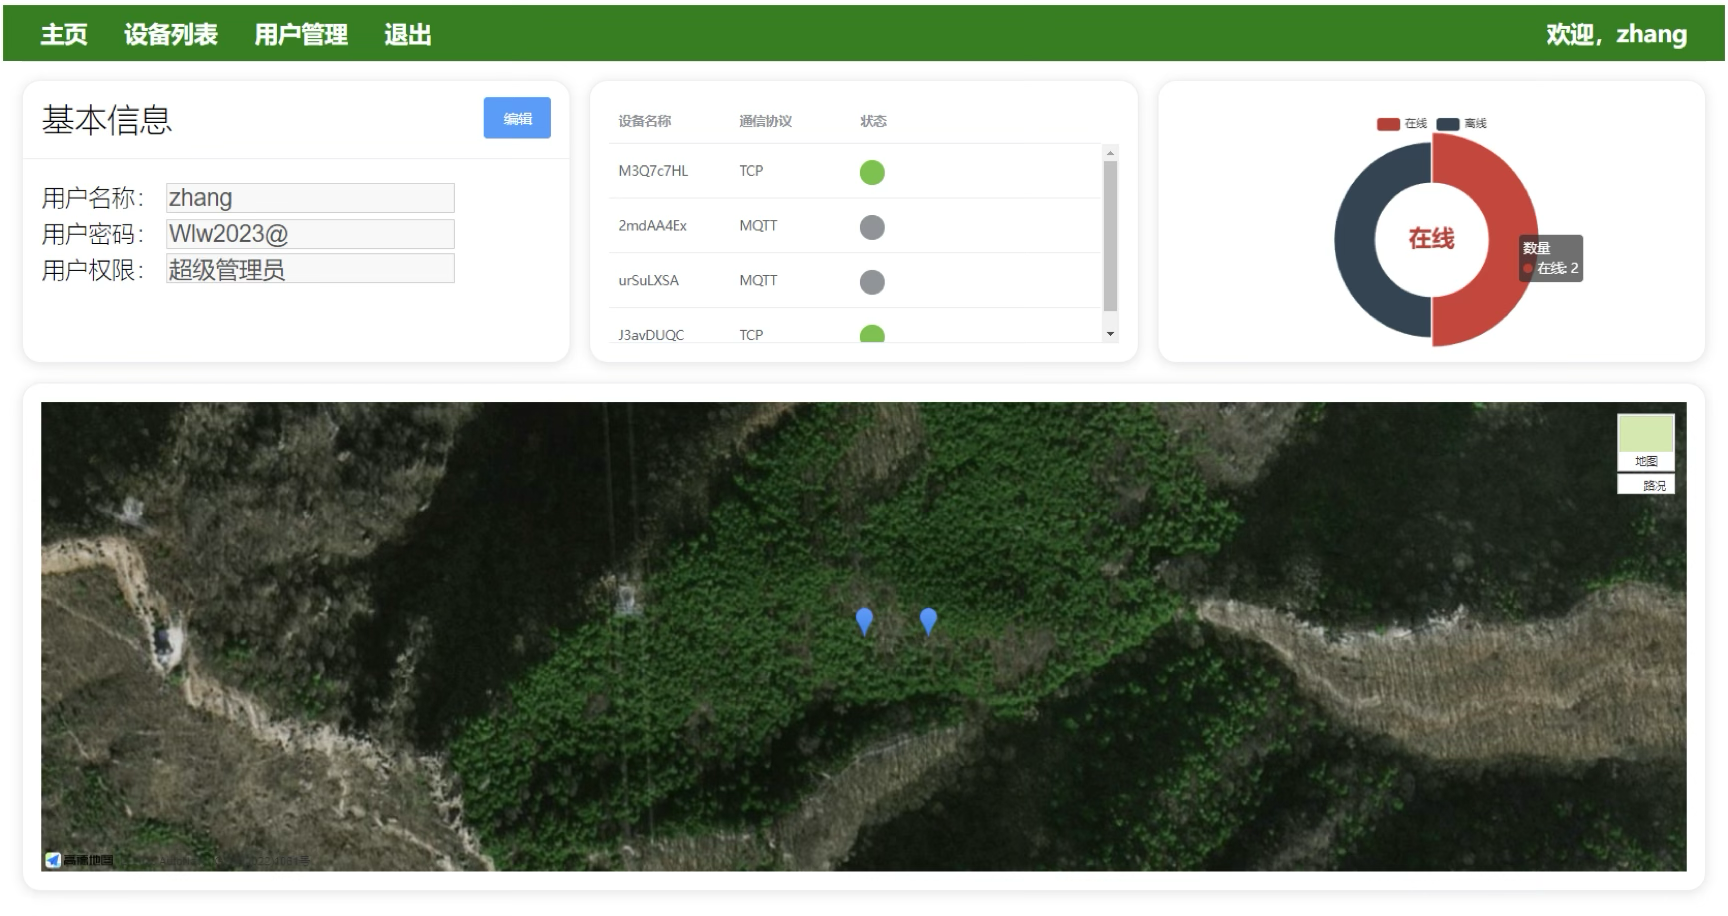The height and width of the screenshot is (916, 1728).
Task: Toggle the 在线 legend series
Action: (x=1402, y=124)
